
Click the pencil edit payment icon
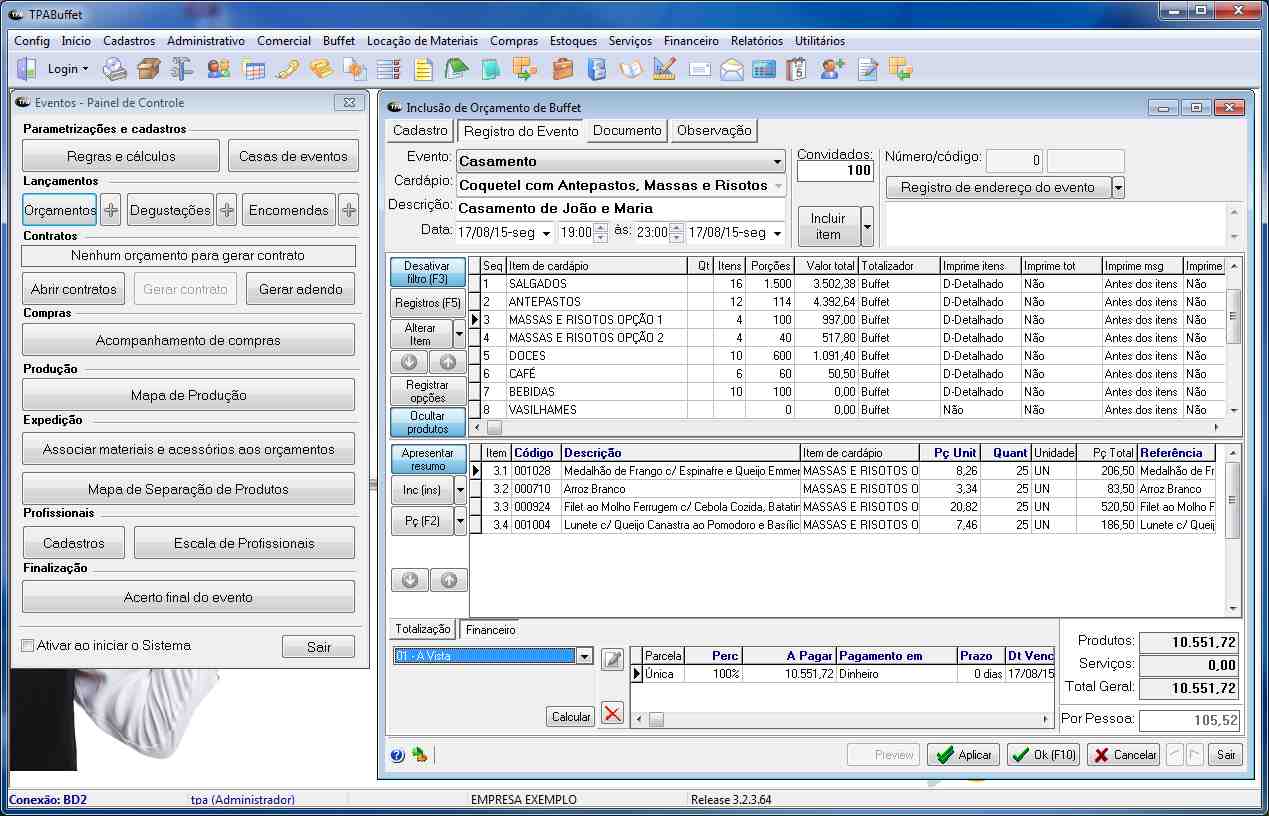(613, 659)
